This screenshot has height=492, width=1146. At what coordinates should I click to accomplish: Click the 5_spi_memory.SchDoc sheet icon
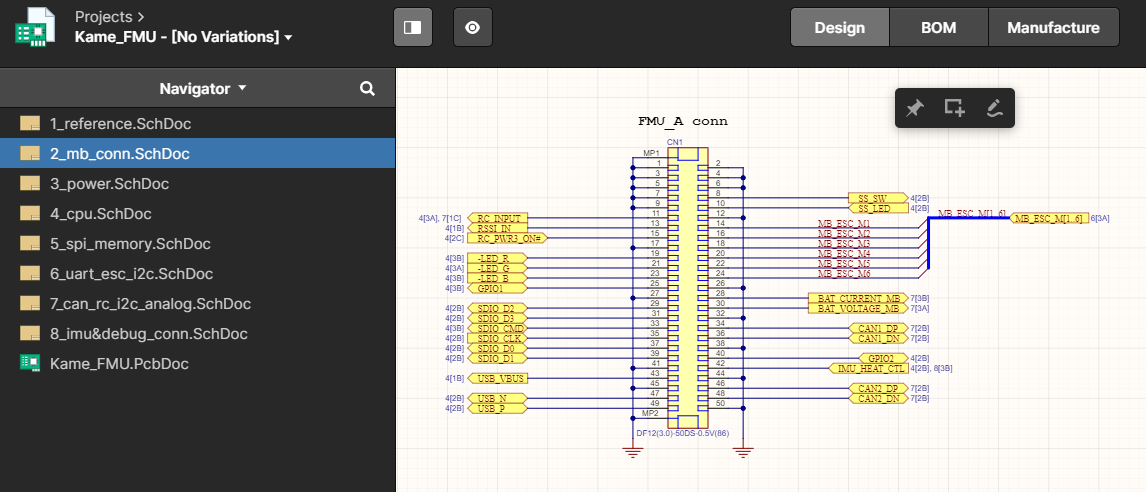pyautogui.click(x=30, y=243)
